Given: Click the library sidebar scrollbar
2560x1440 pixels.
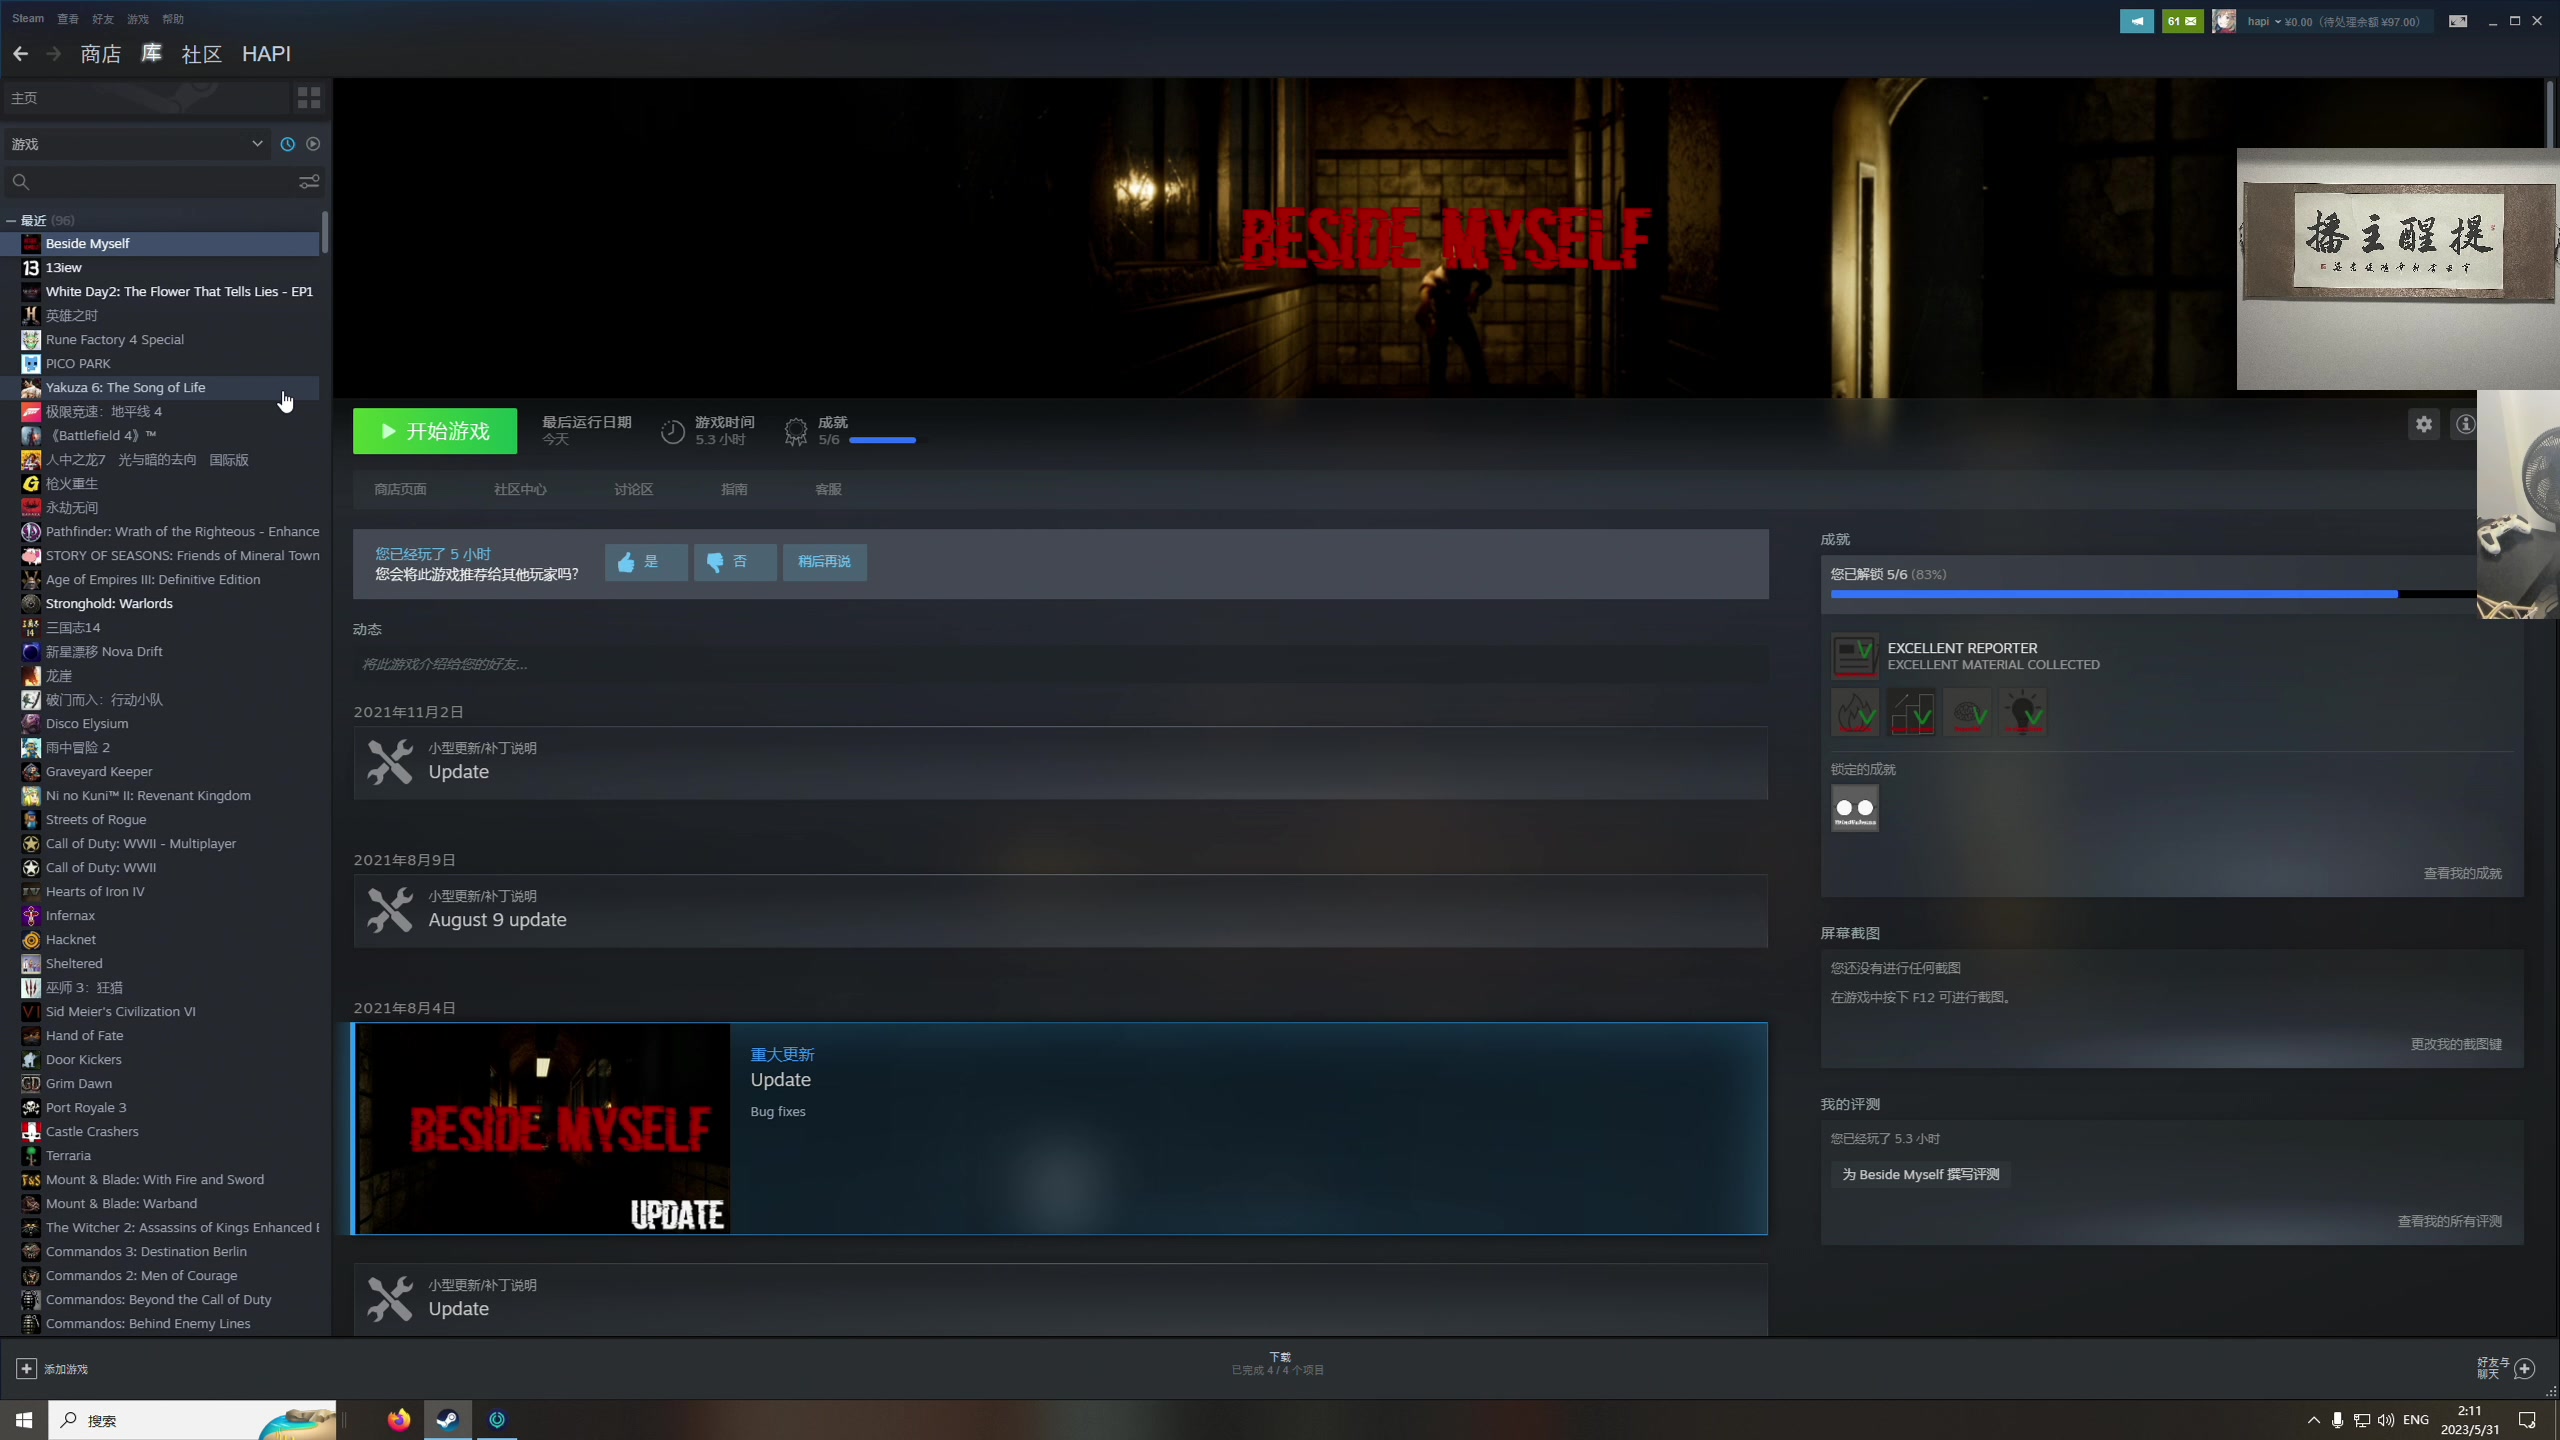Looking at the screenshot, I should [x=324, y=232].
